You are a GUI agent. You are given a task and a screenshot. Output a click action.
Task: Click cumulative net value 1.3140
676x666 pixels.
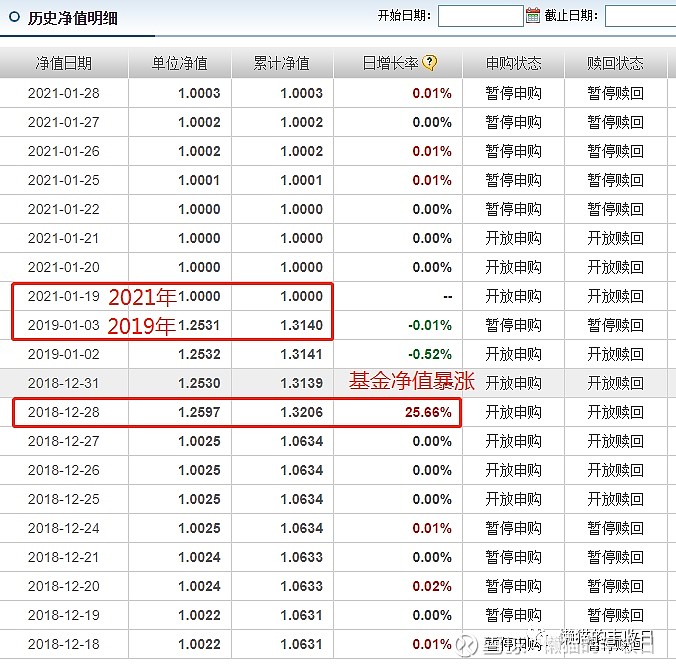tap(301, 325)
